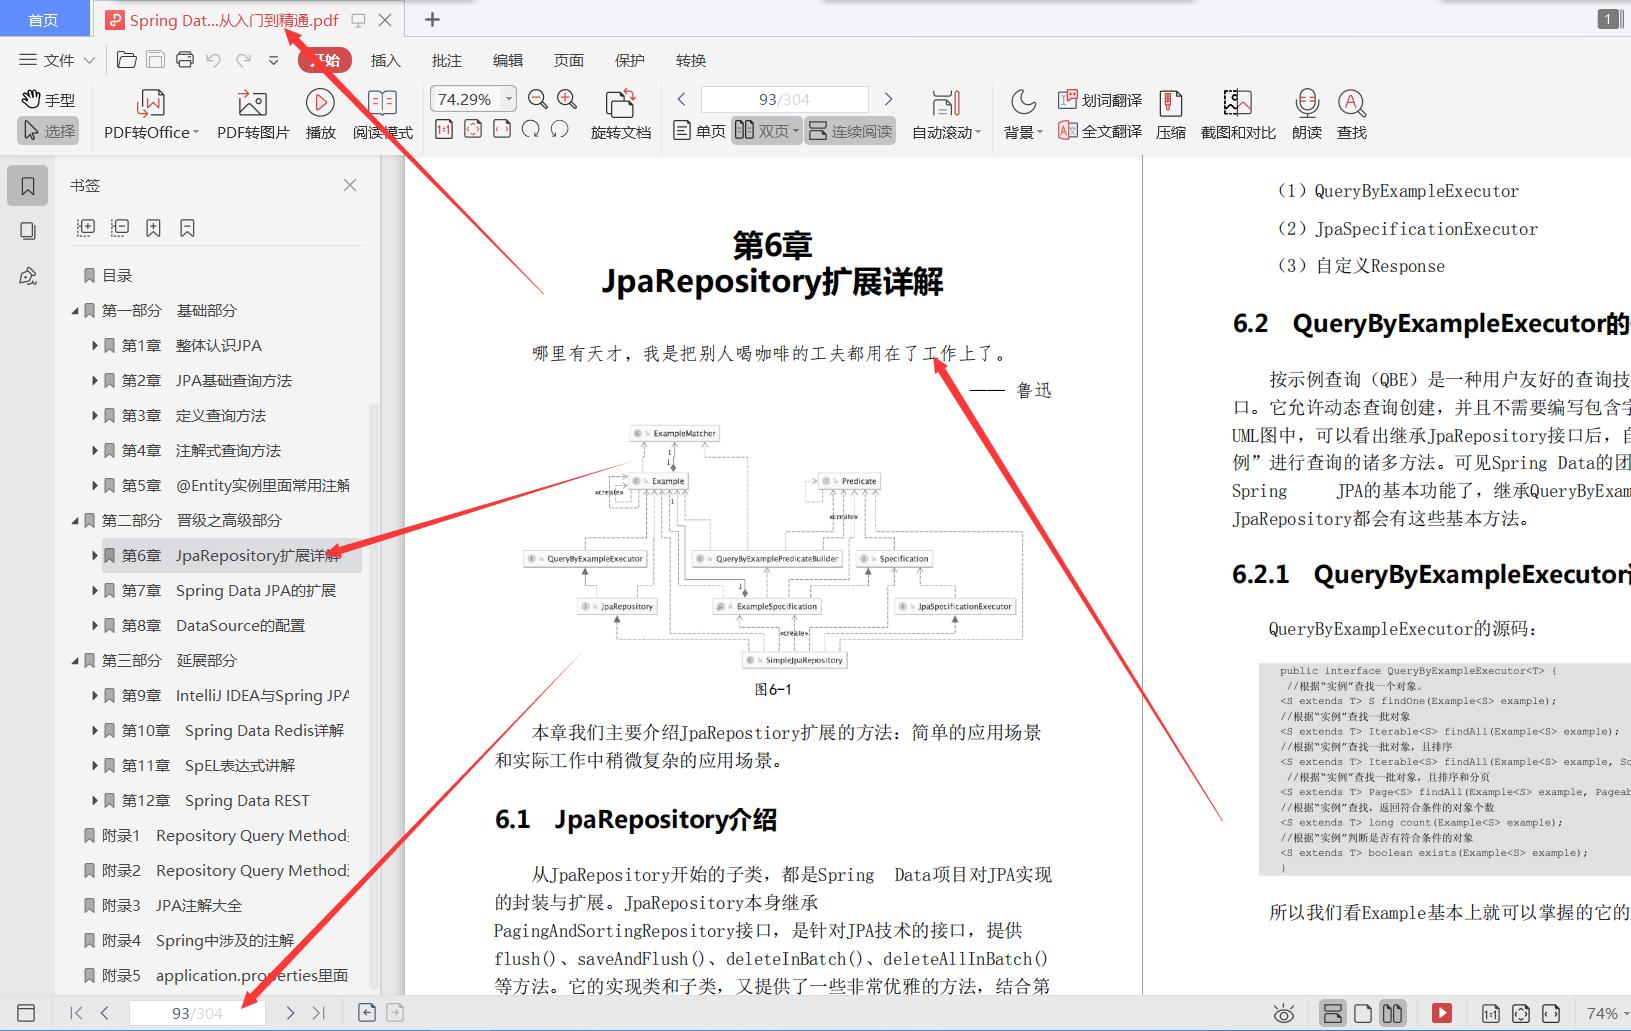This screenshot has height=1031, width=1631.
Task: Collapse the 第一部分 基础部分 bookmark node
Action: 75,311
